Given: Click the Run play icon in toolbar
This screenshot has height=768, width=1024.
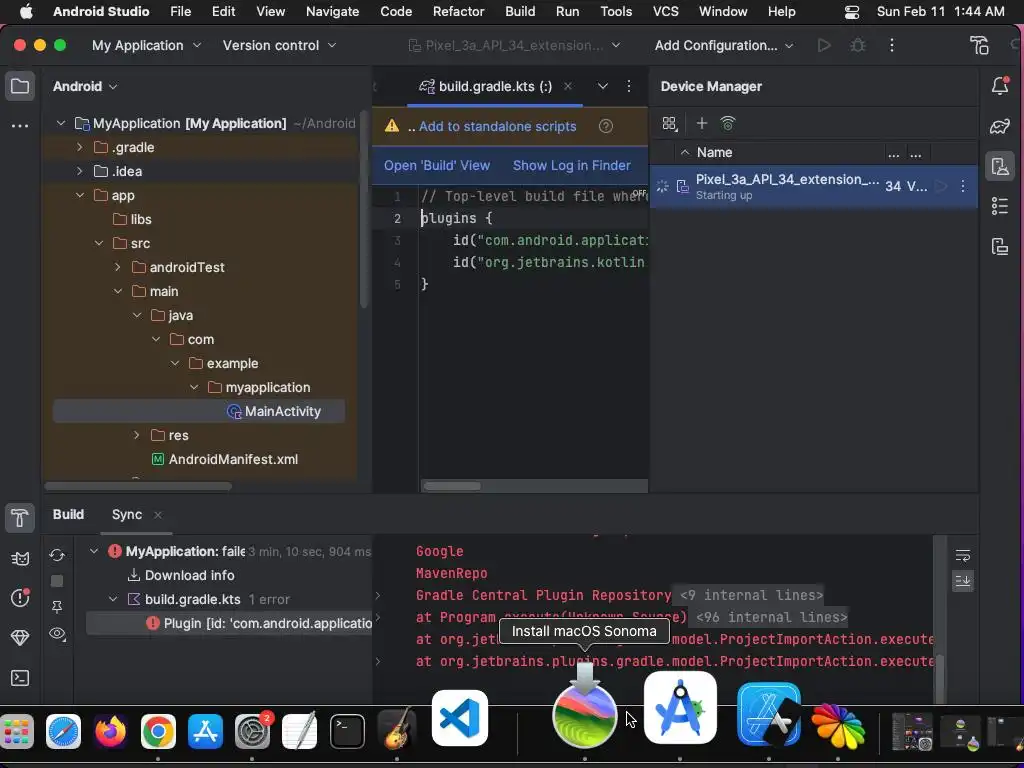Looking at the screenshot, I should click(824, 45).
